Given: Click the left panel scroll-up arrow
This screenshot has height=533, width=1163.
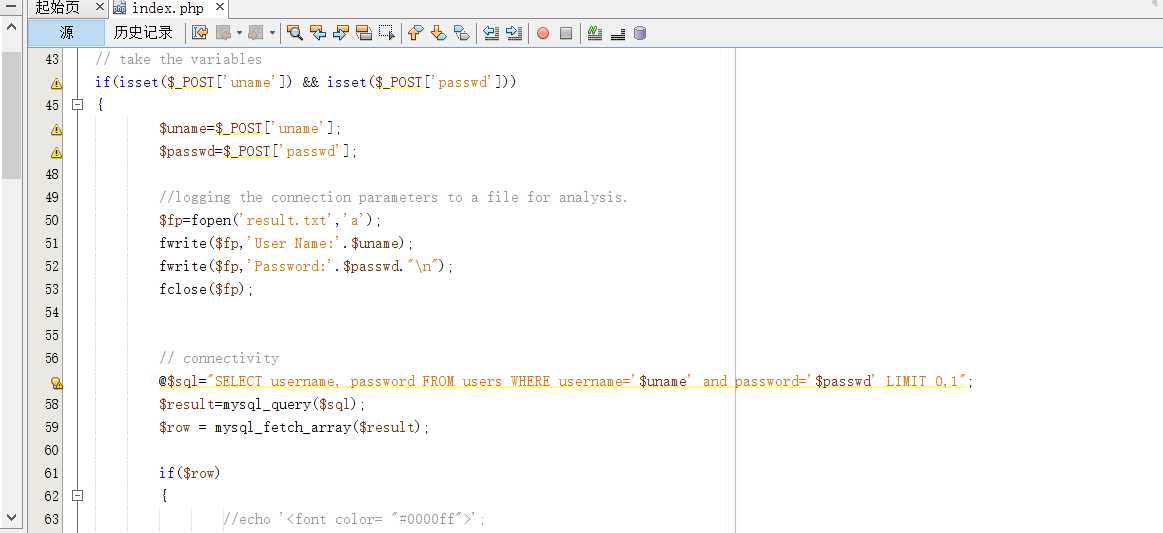Looking at the screenshot, I should coord(11,27).
